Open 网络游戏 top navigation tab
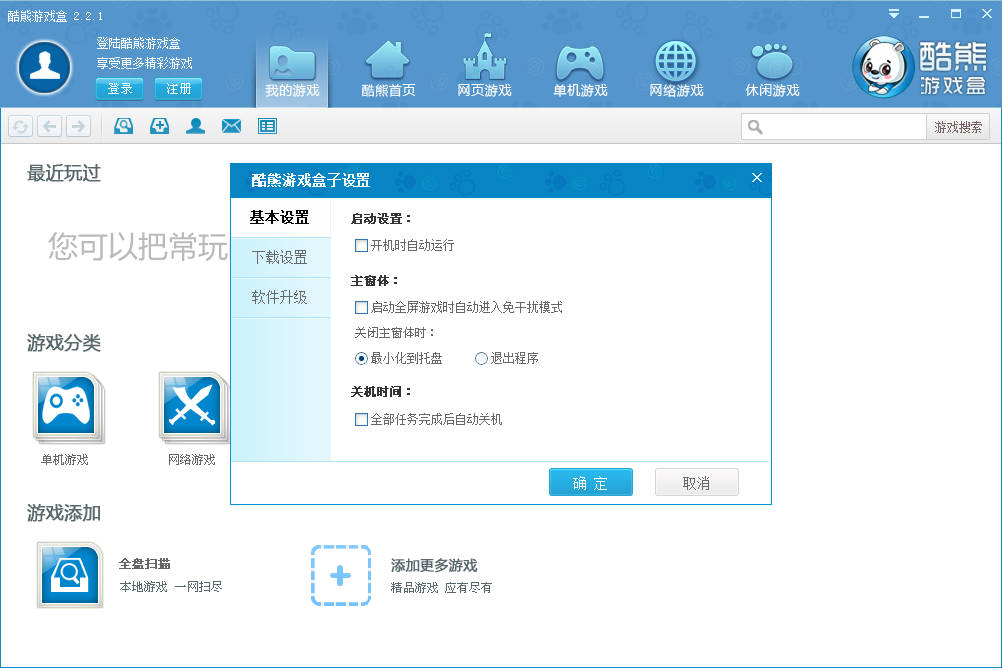 [x=676, y=69]
